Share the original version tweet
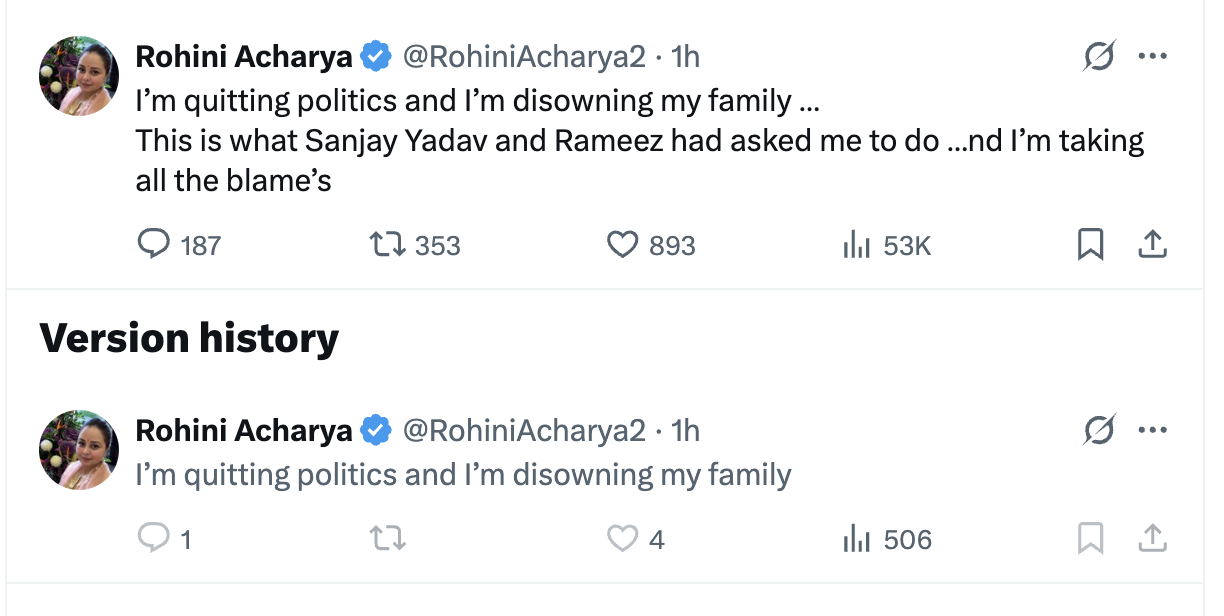Screen dimensions: 1224x616 (x=1152, y=539)
